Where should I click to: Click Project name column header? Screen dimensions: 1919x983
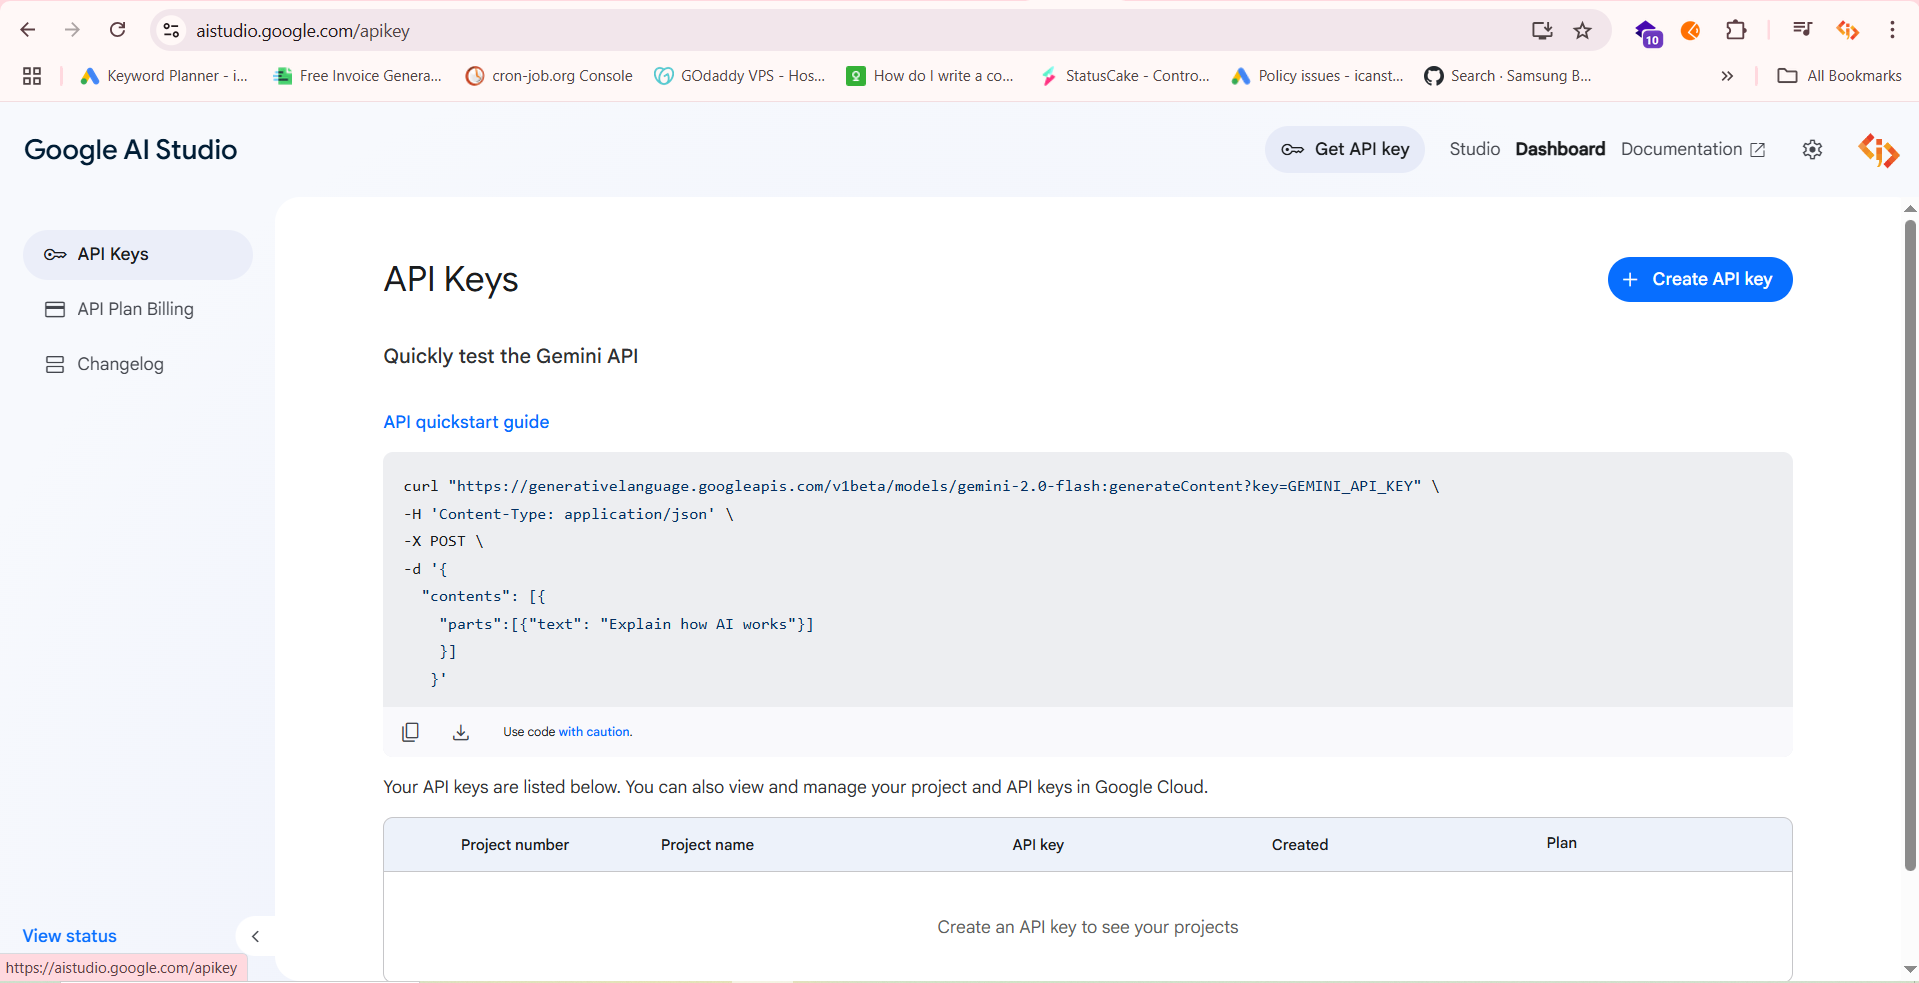click(707, 845)
